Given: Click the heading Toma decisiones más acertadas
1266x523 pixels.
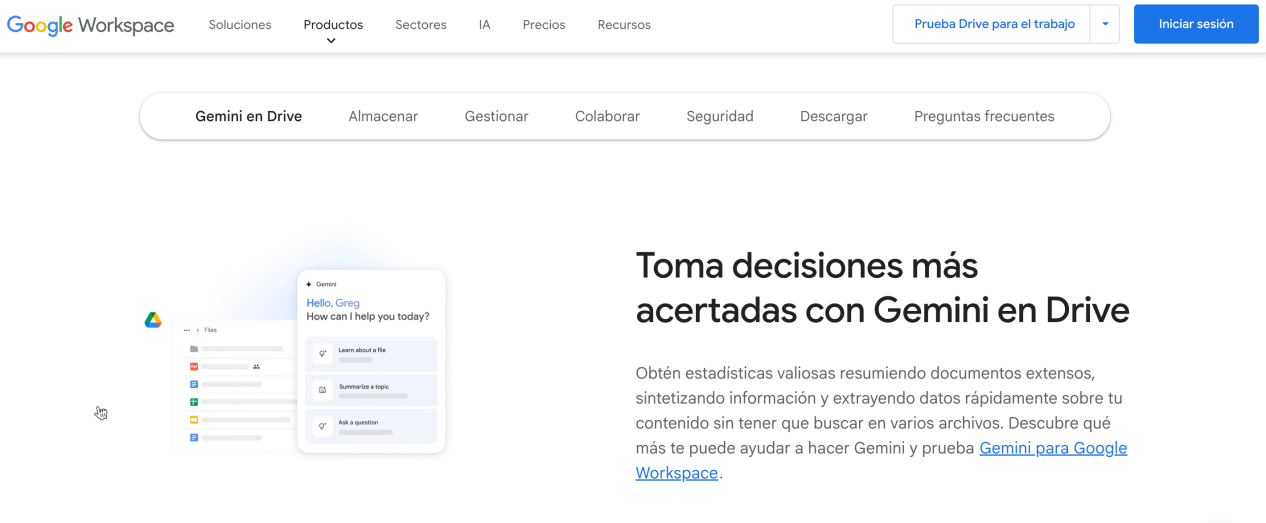Looking at the screenshot, I should [x=882, y=288].
